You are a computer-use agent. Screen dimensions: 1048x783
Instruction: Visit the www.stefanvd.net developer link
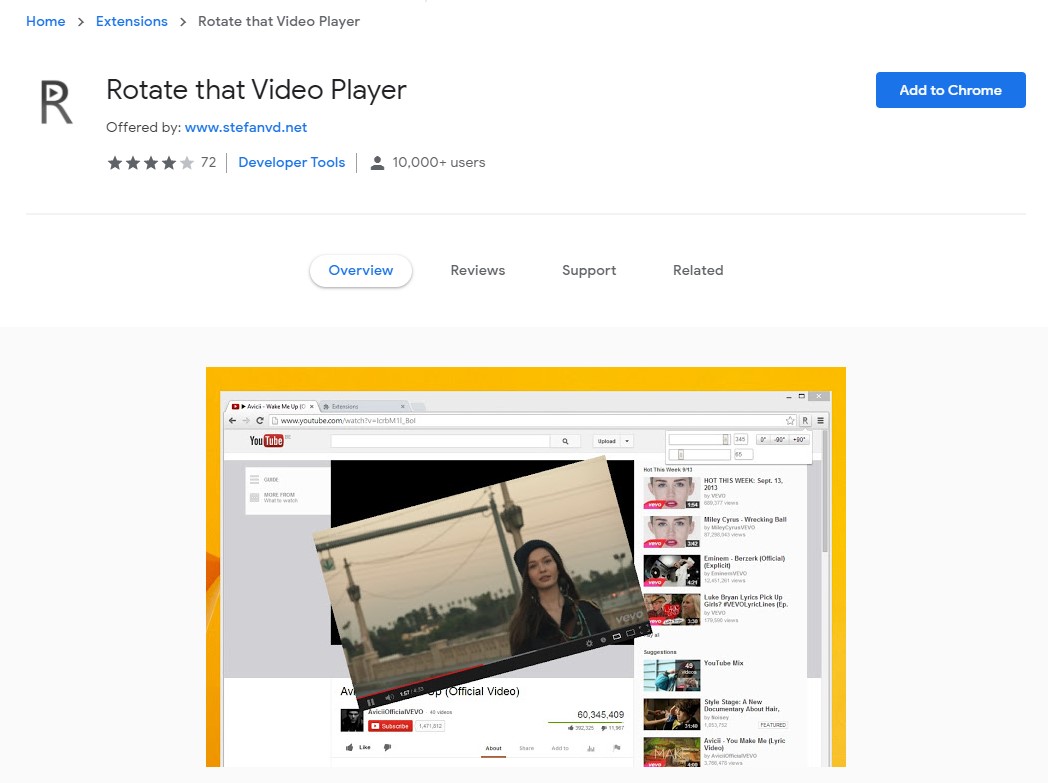click(x=246, y=127)
